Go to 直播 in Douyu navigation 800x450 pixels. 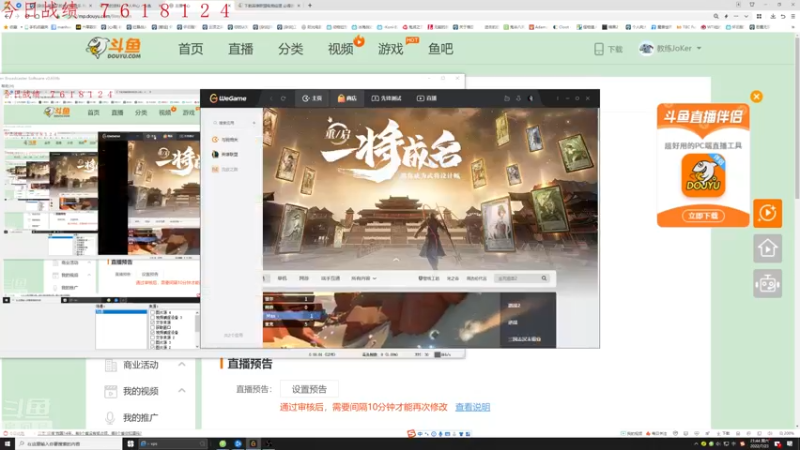point(240,49)
